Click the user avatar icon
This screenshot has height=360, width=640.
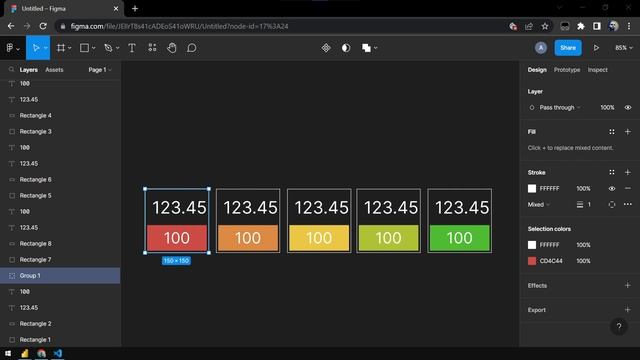click(x=541, y=48)
